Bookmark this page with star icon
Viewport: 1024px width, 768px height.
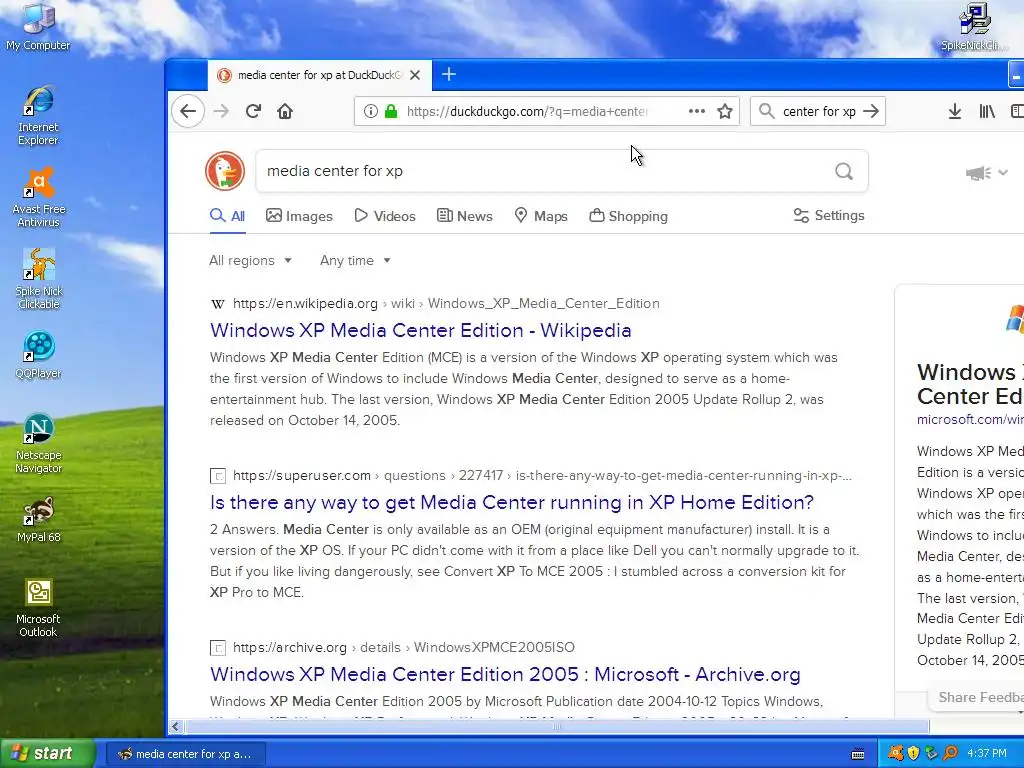[725, 112]
